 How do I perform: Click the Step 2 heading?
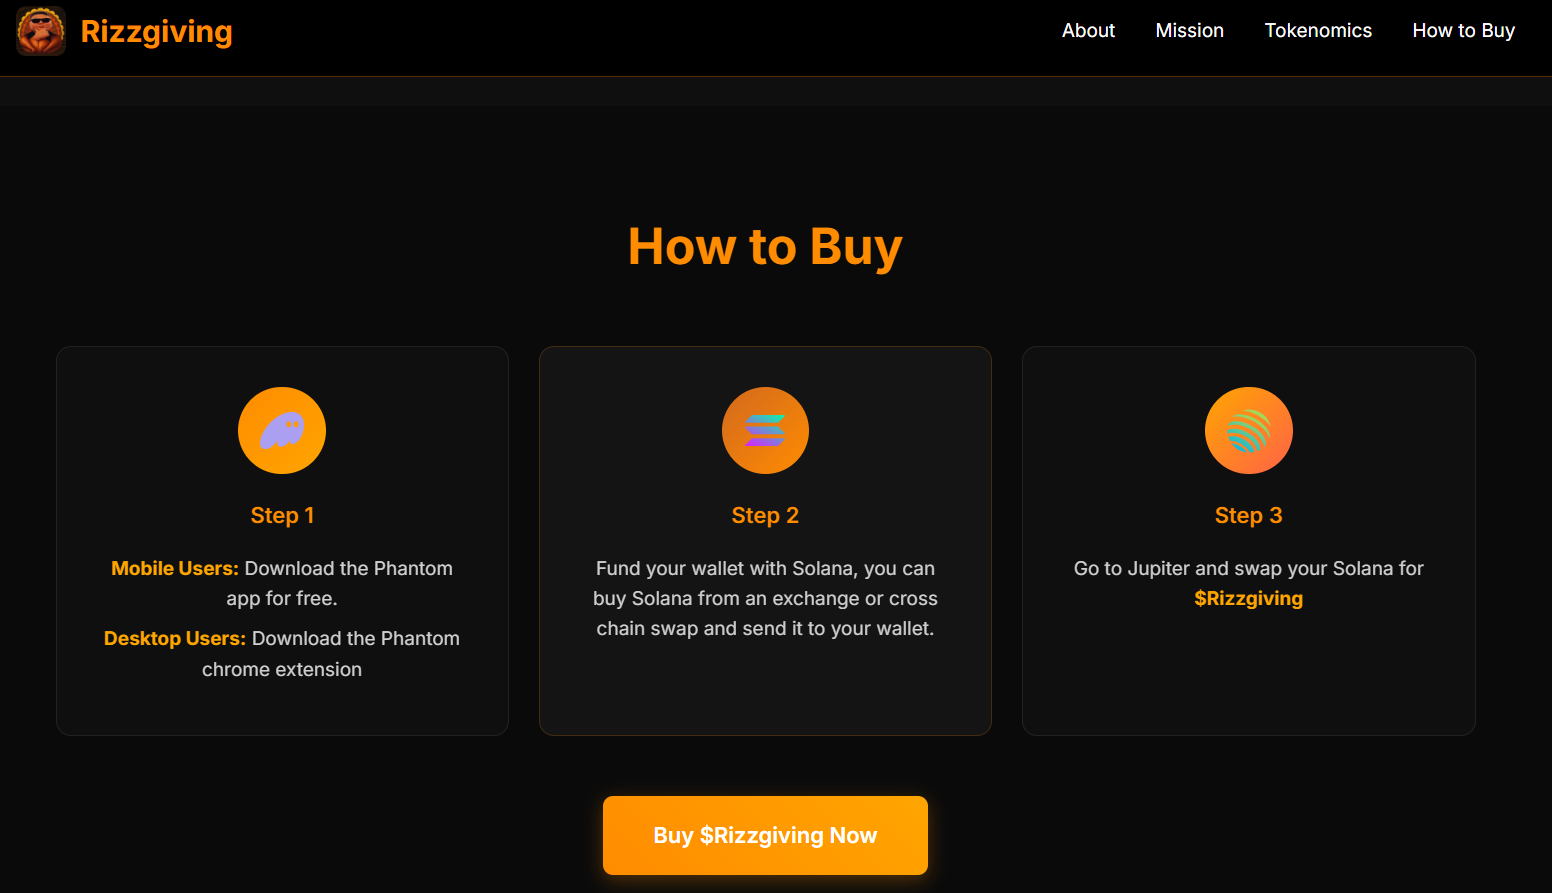pos(765,516)
